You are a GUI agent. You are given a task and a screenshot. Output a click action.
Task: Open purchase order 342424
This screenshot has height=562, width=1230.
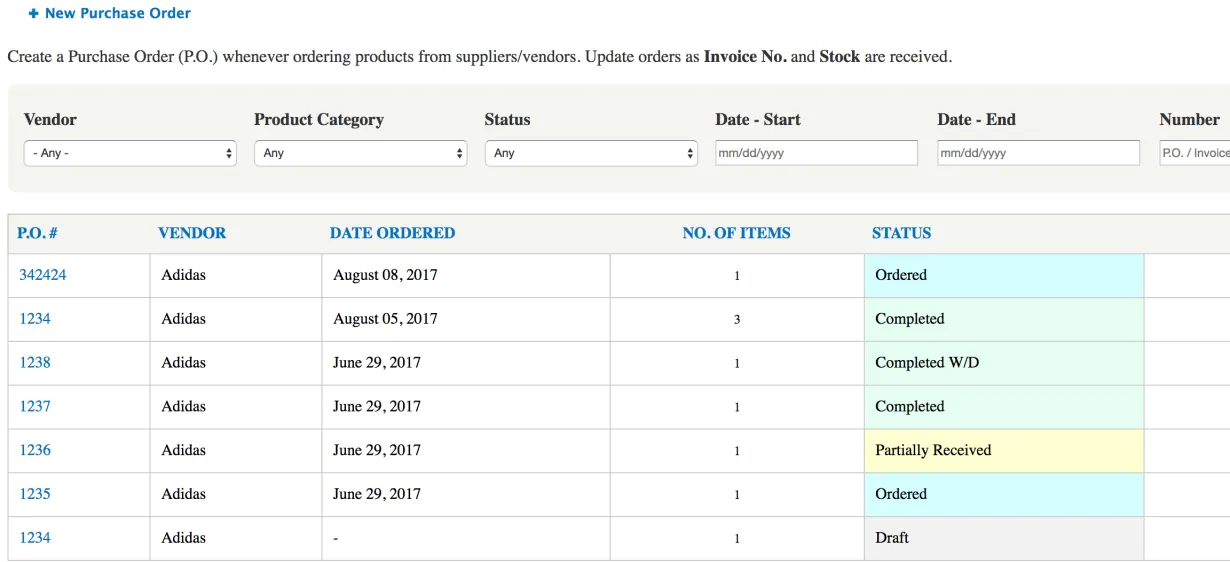43,275
